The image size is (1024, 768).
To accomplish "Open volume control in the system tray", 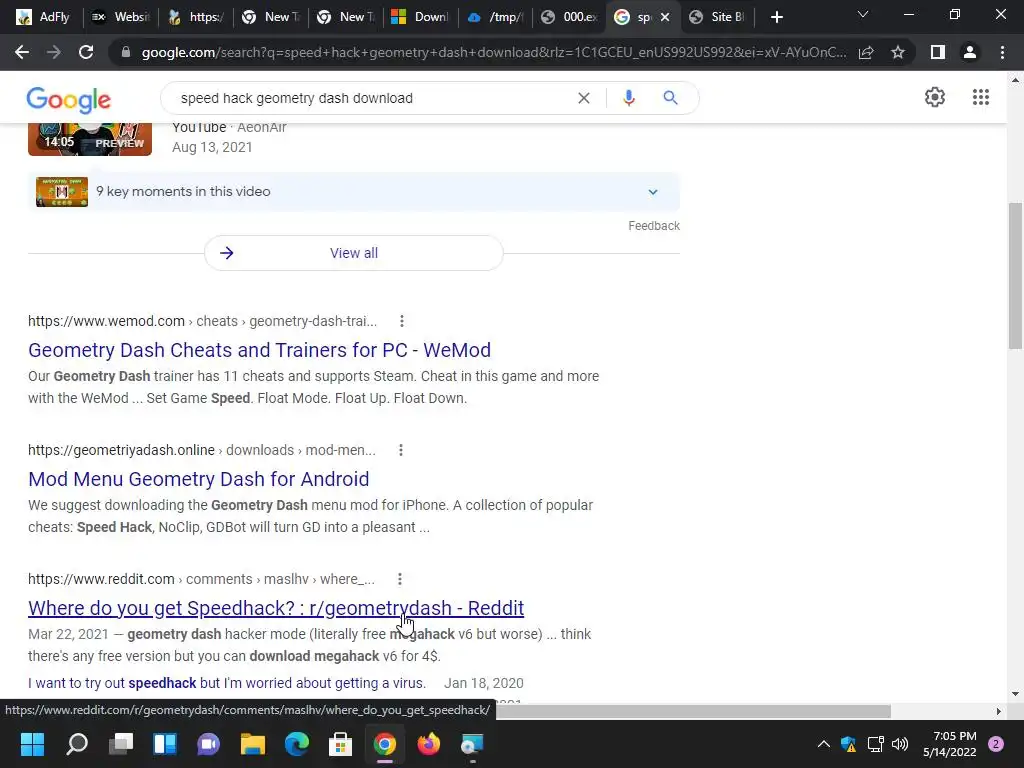I will click(900, 744).
